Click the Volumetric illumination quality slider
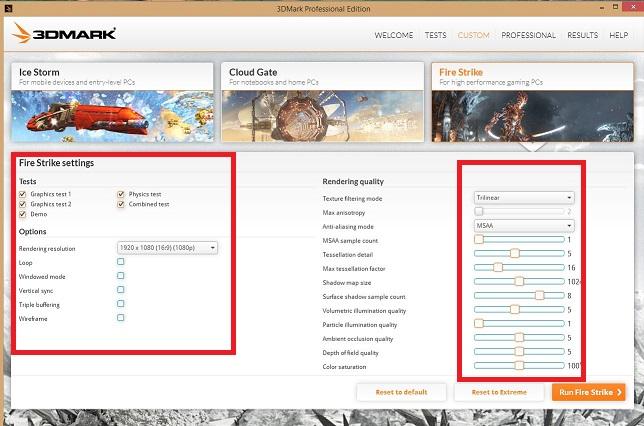Image resolution: width=644 pixels, height=426 pixels. [x=519, y=309]
